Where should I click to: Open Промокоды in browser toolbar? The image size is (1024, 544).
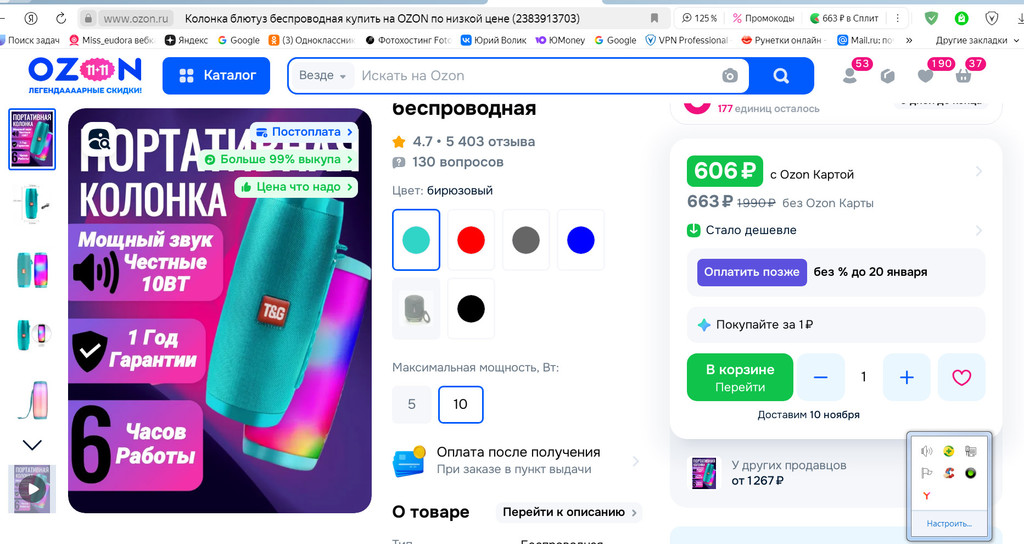[x=763, y=18]
